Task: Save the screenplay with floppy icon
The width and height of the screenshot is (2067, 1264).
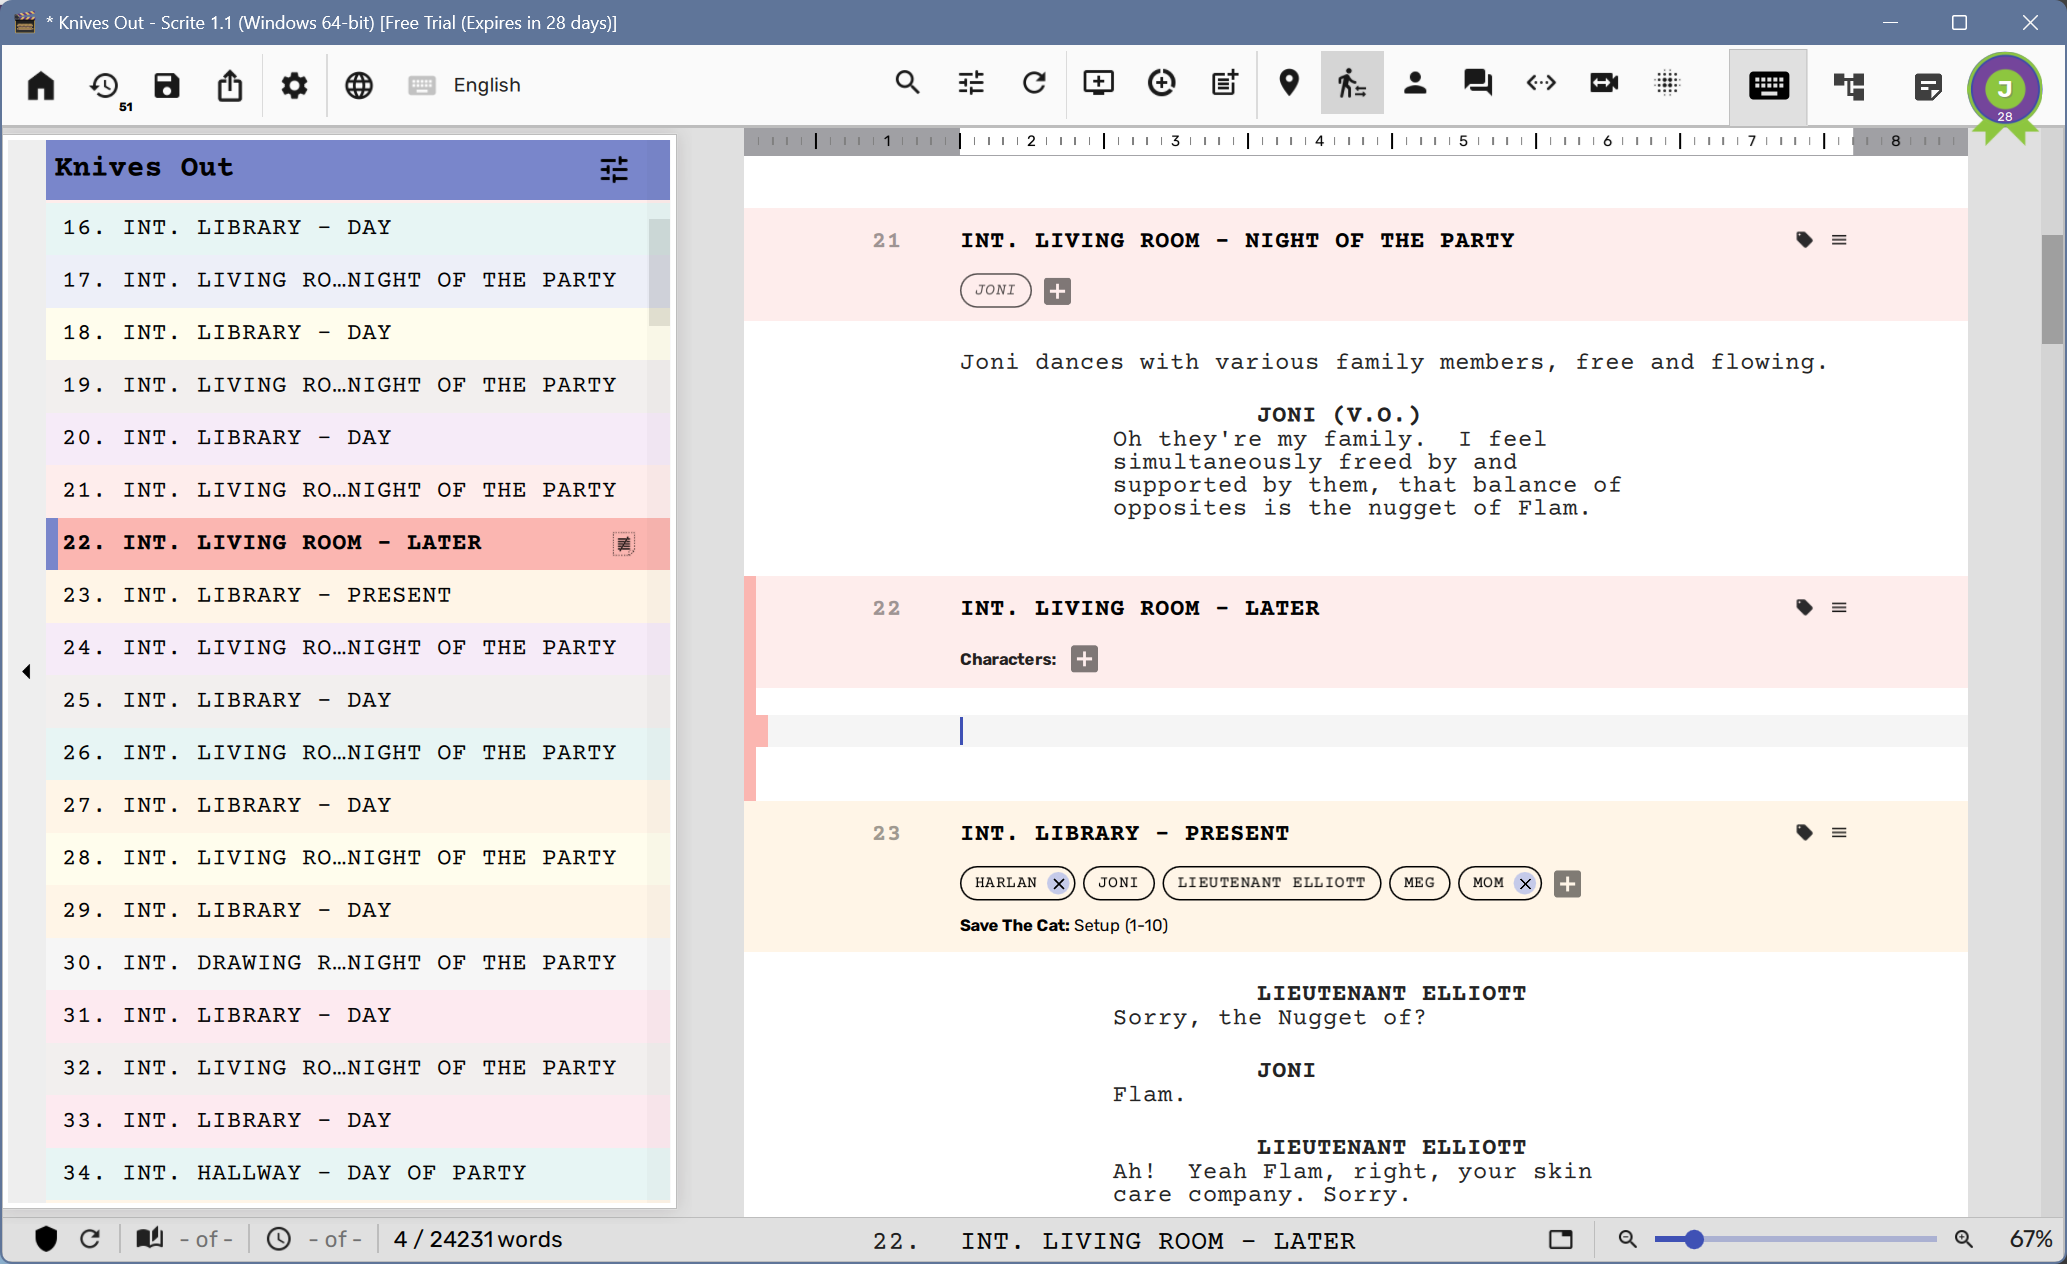Action: (167, 85)
